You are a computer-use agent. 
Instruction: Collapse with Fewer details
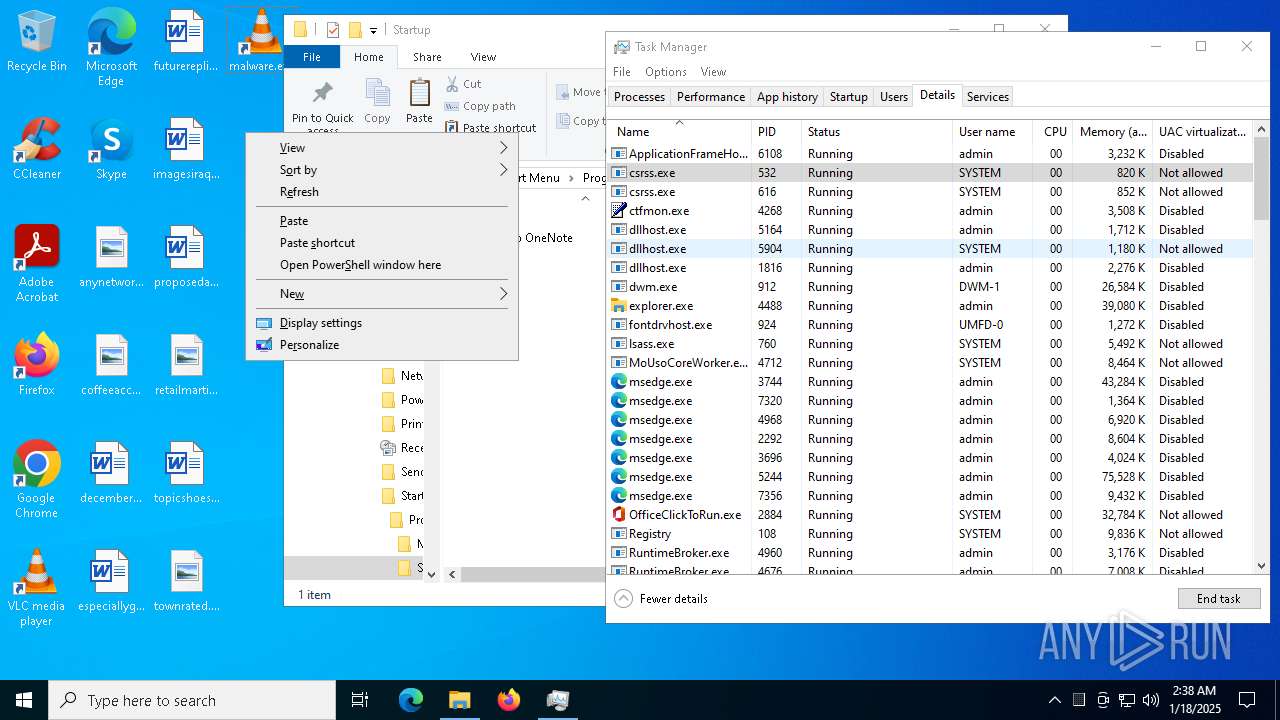(662, 599)
